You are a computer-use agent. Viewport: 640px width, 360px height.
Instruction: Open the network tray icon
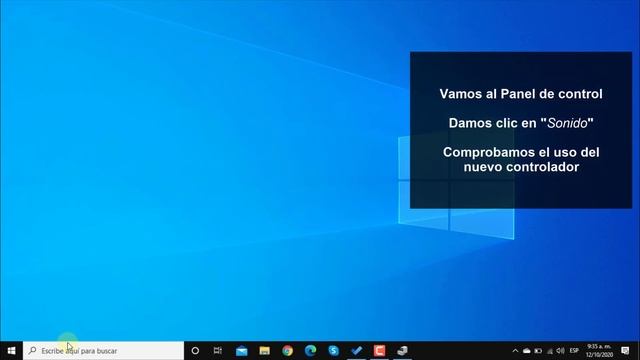550,351
